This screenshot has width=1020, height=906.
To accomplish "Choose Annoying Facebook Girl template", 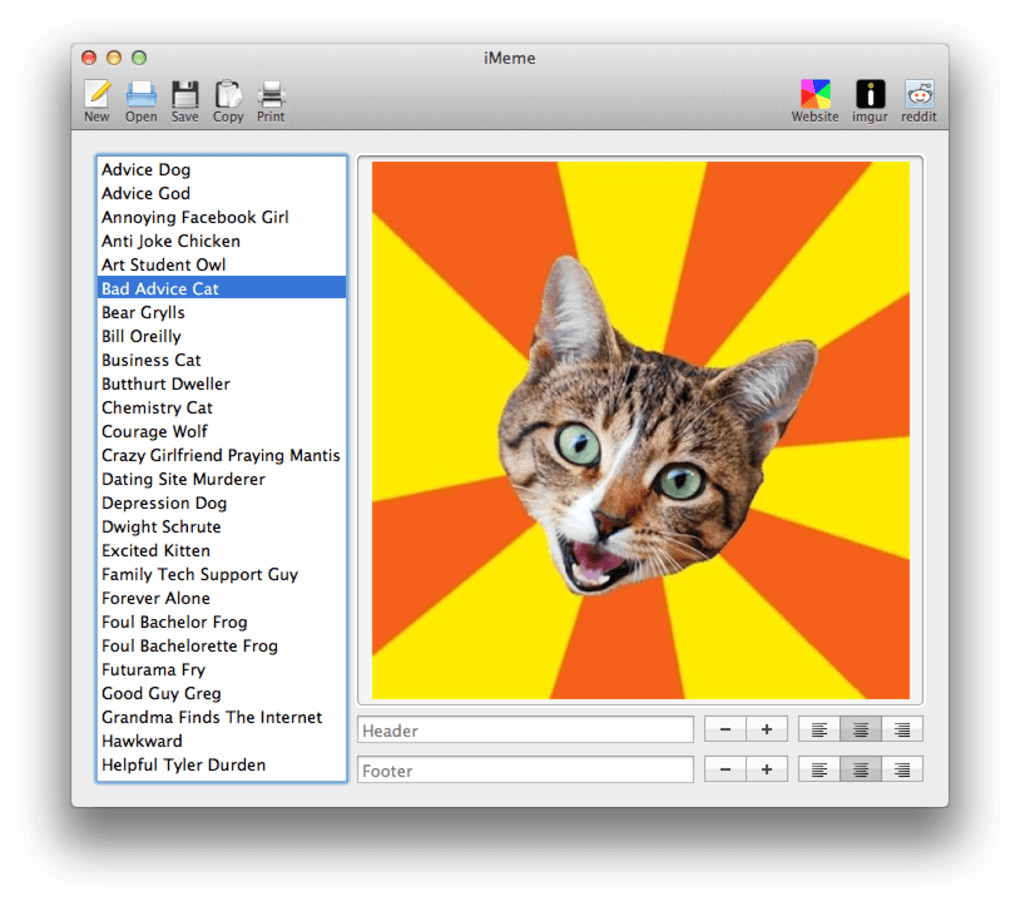I will click(x=222, y=217).
